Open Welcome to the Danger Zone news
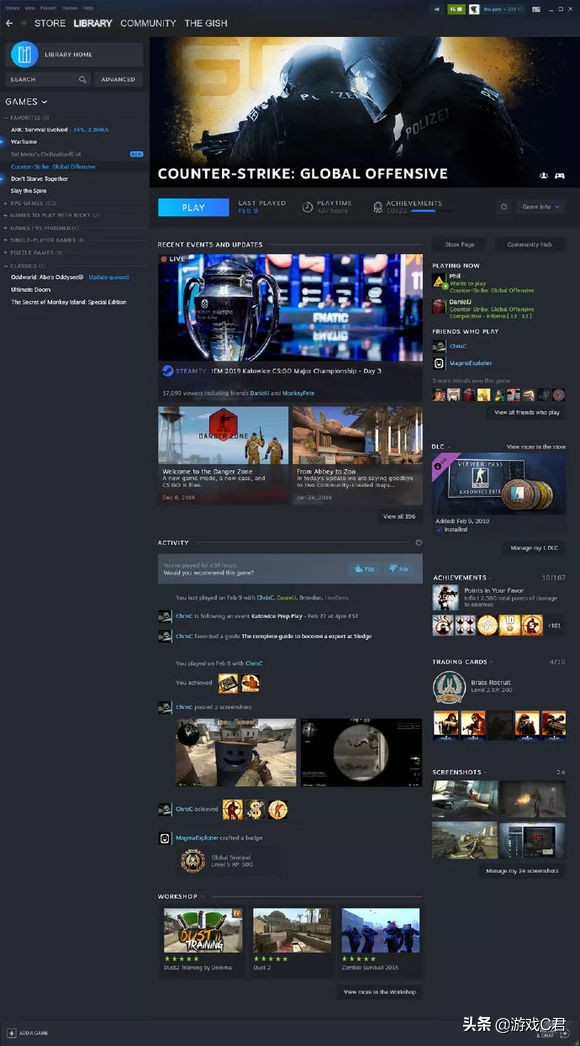 coord(224,456)
